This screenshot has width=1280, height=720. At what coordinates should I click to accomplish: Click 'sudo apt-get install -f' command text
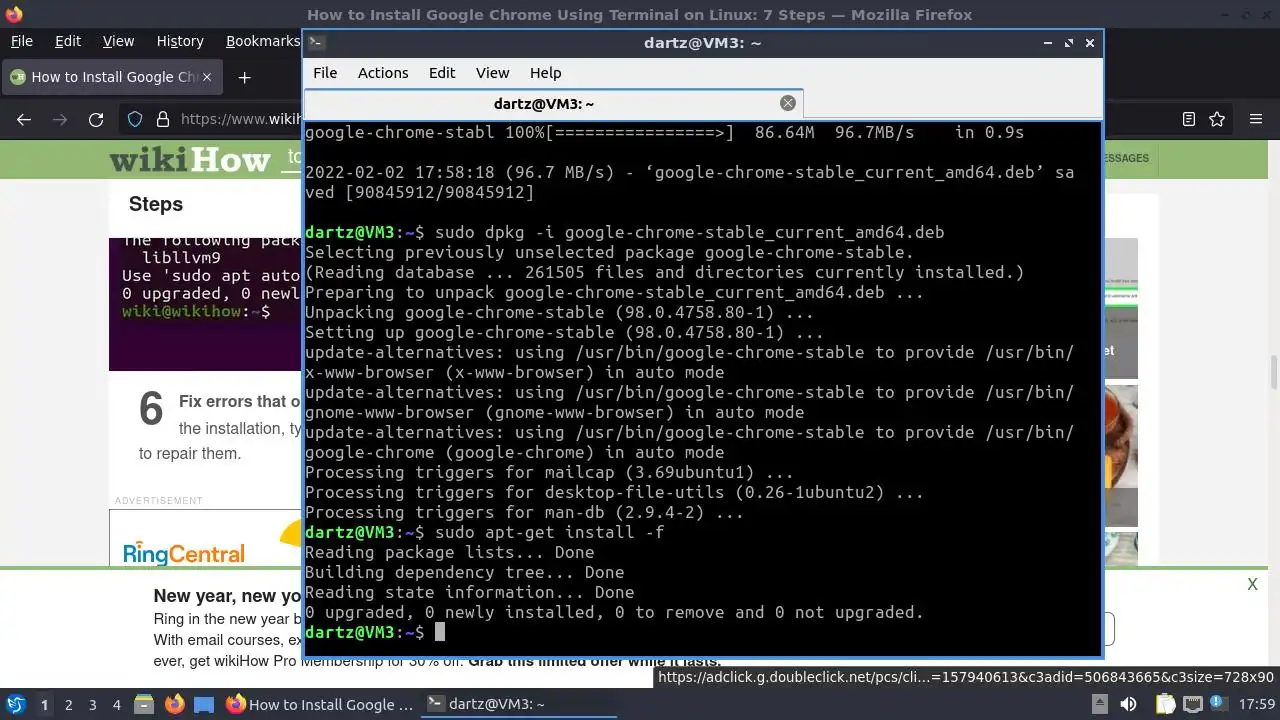point(549,532)
